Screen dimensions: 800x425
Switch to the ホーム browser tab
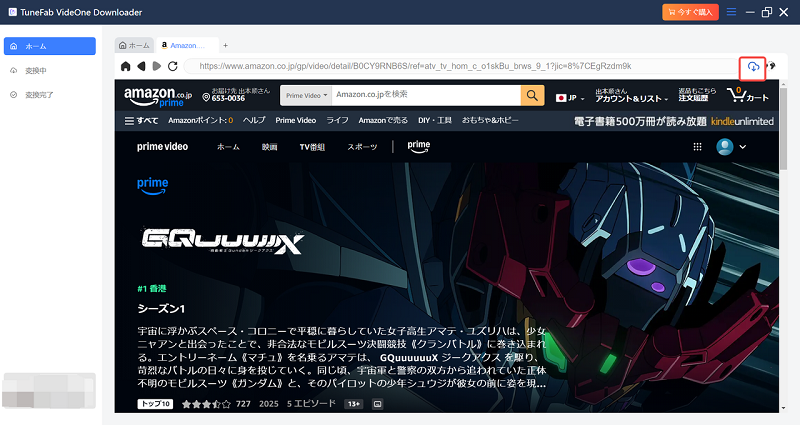134,45
